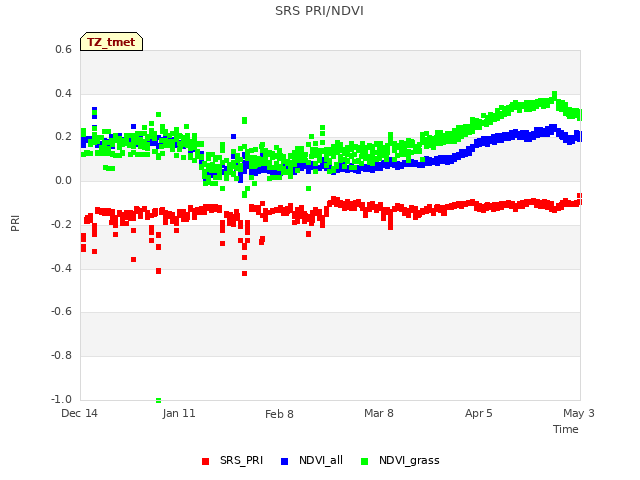The height and width of the screenshot is (480, 640).
Task: Click the Mar 8 x-axis label
Action: coord(379,413)
